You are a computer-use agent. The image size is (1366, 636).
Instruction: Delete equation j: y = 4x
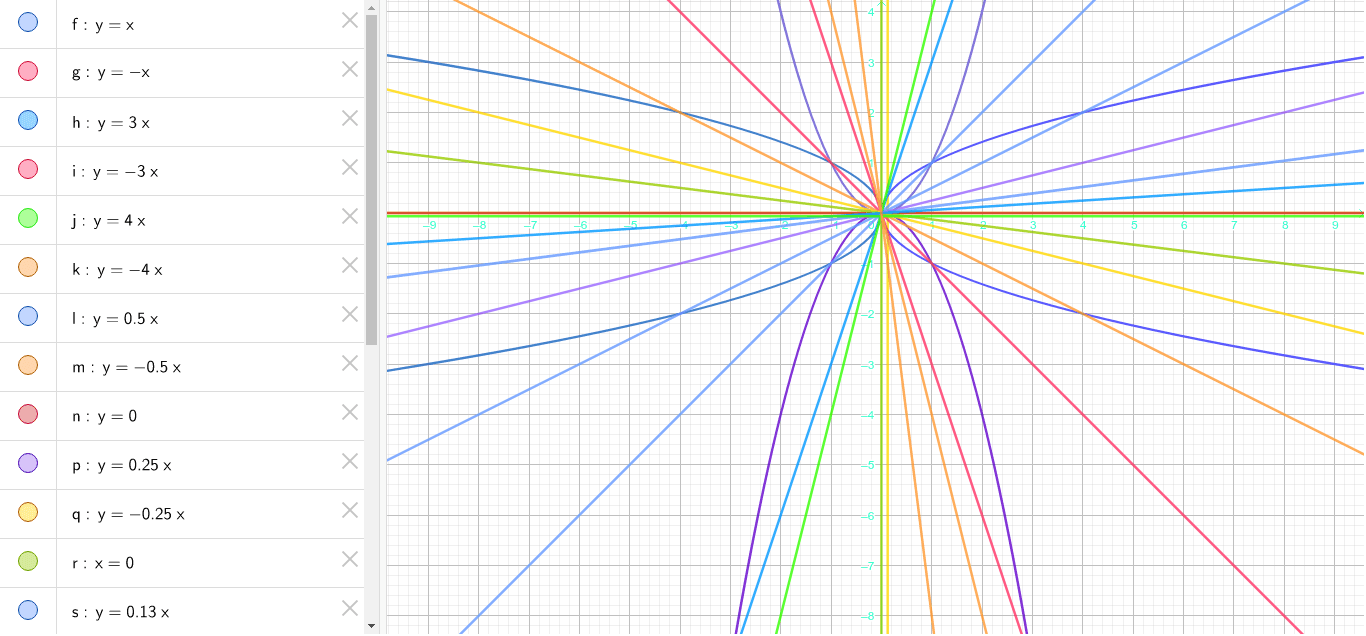[x=350, y=216]
